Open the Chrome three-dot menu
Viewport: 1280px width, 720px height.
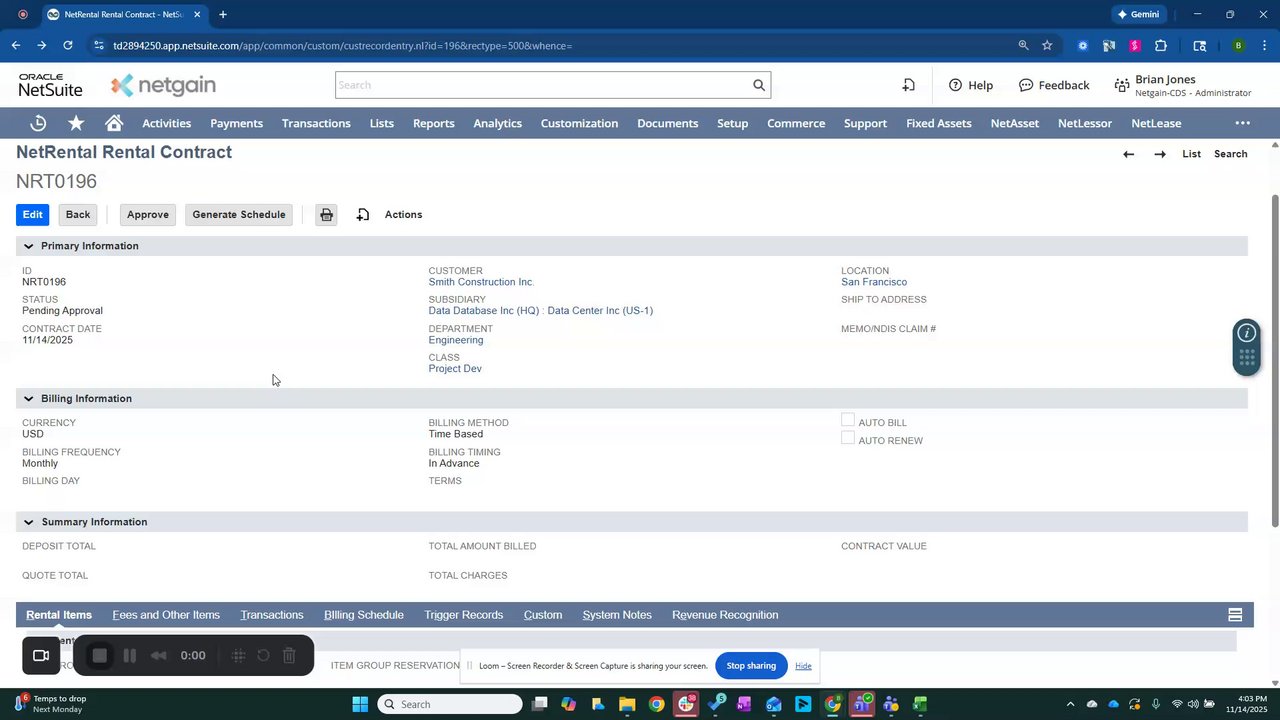pos(1265,45)
